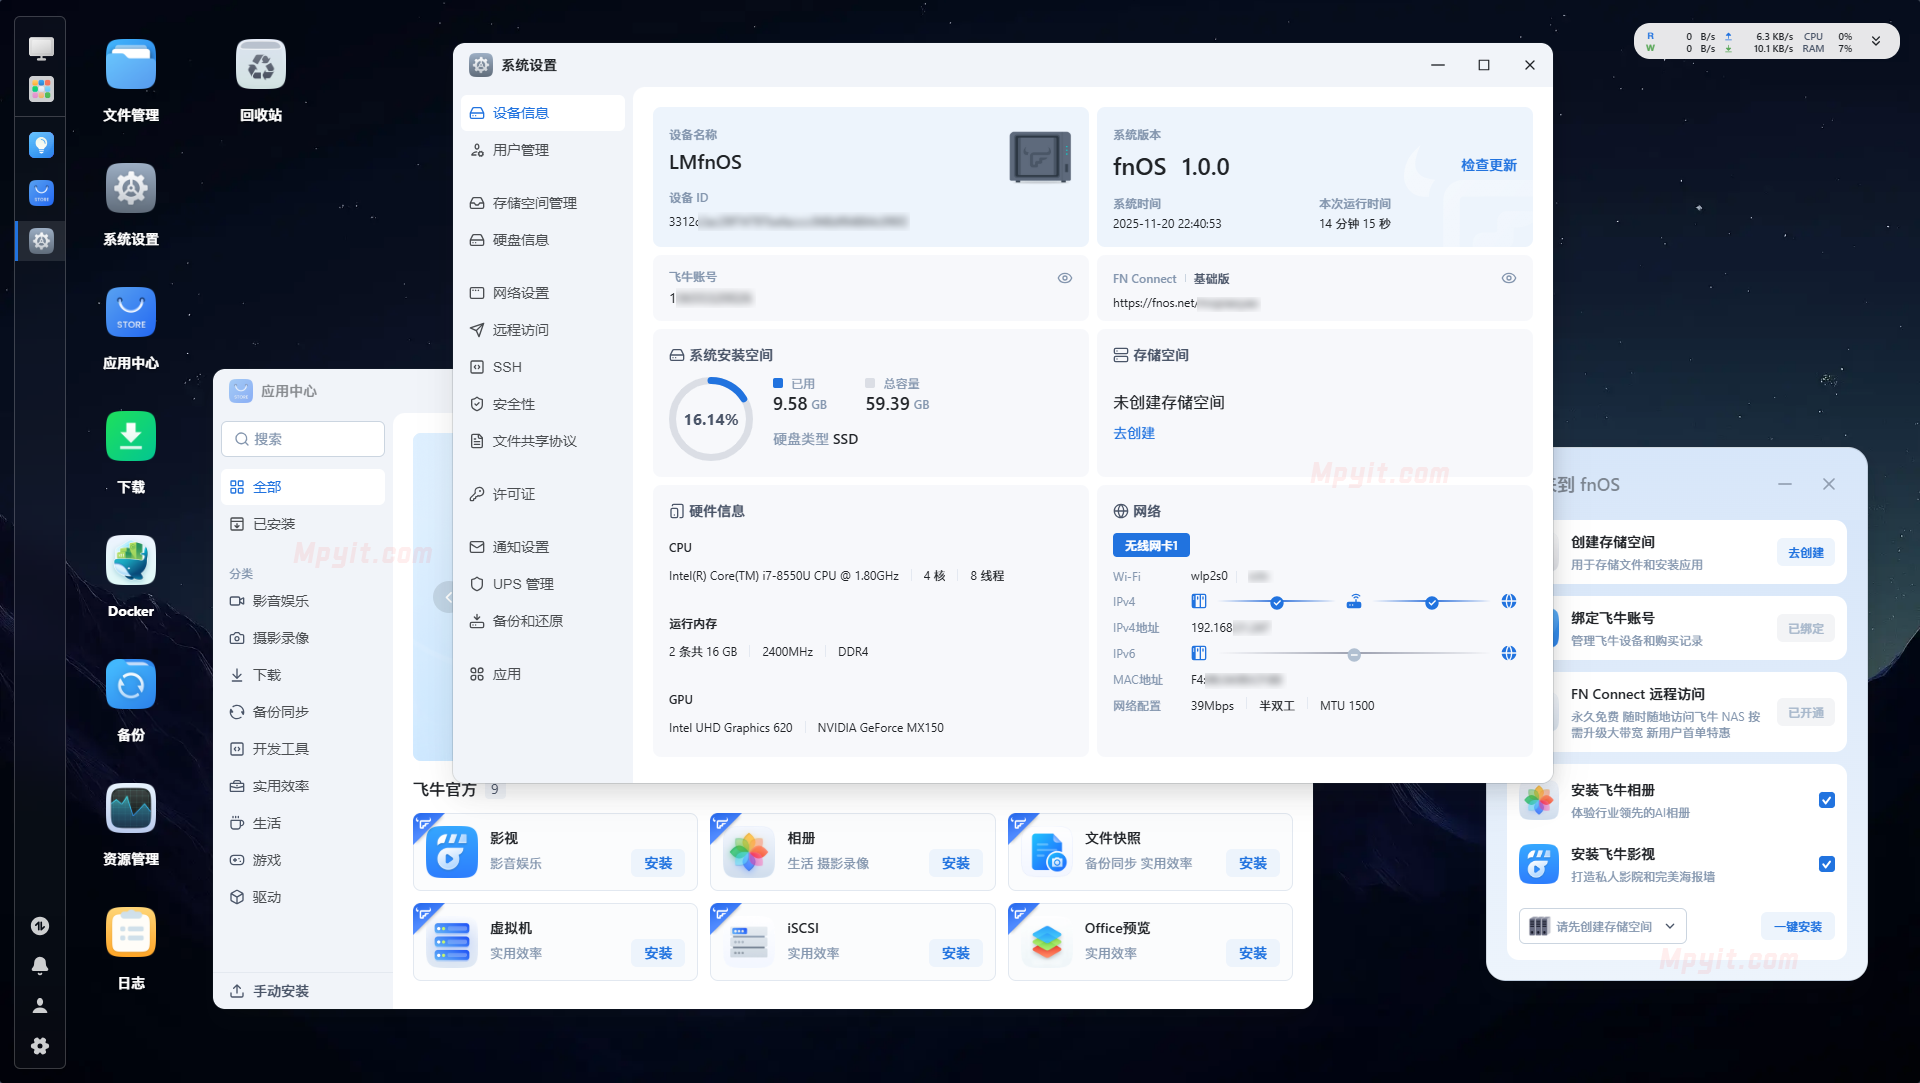The image size is (1920, 1083).
Task: Open UPS 管理 settings section
Action: coord(543,584)
